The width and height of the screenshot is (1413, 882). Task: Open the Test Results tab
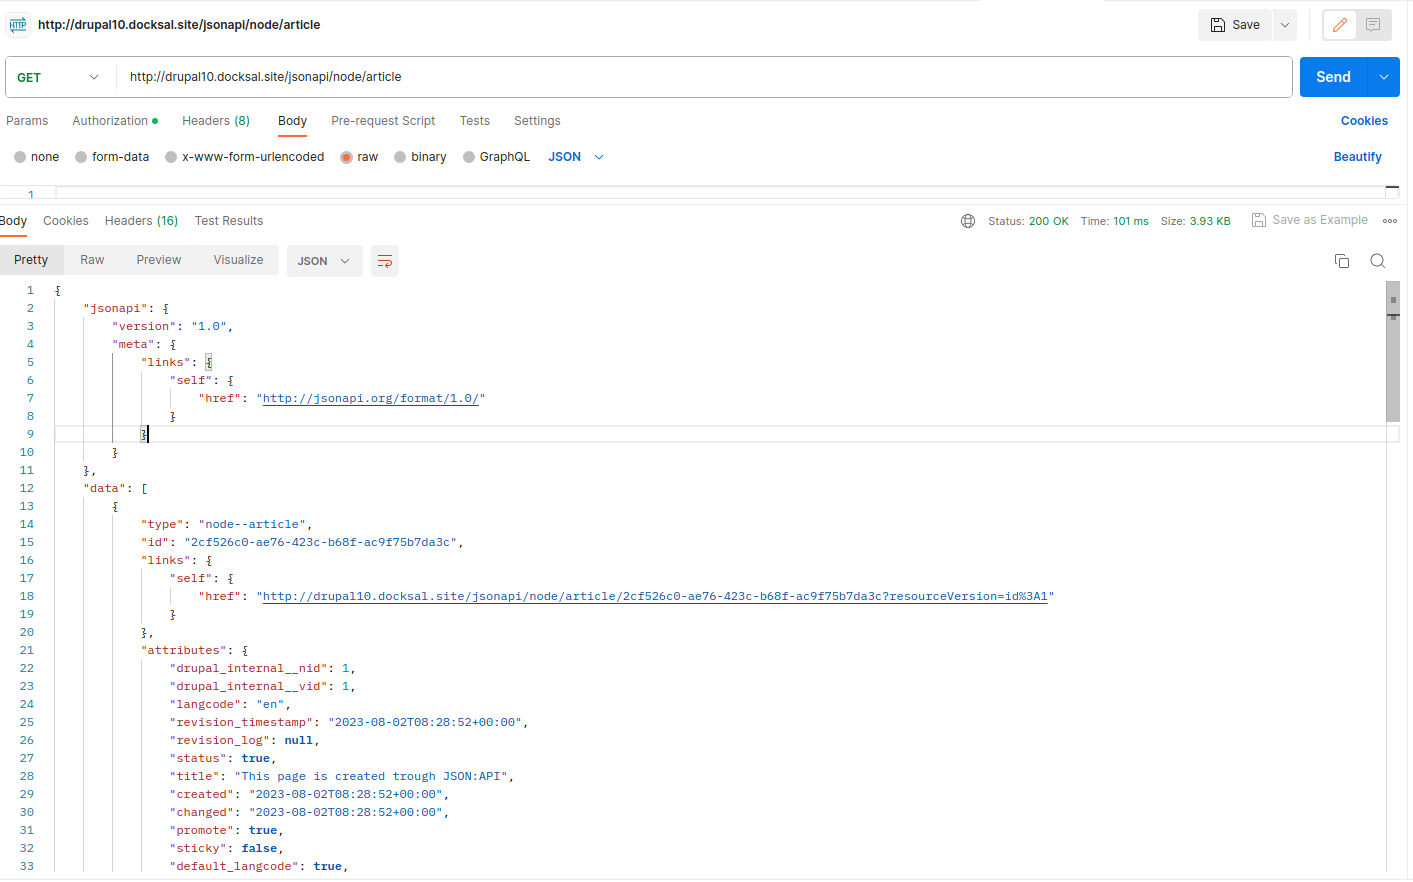click(x=229, y=221)
